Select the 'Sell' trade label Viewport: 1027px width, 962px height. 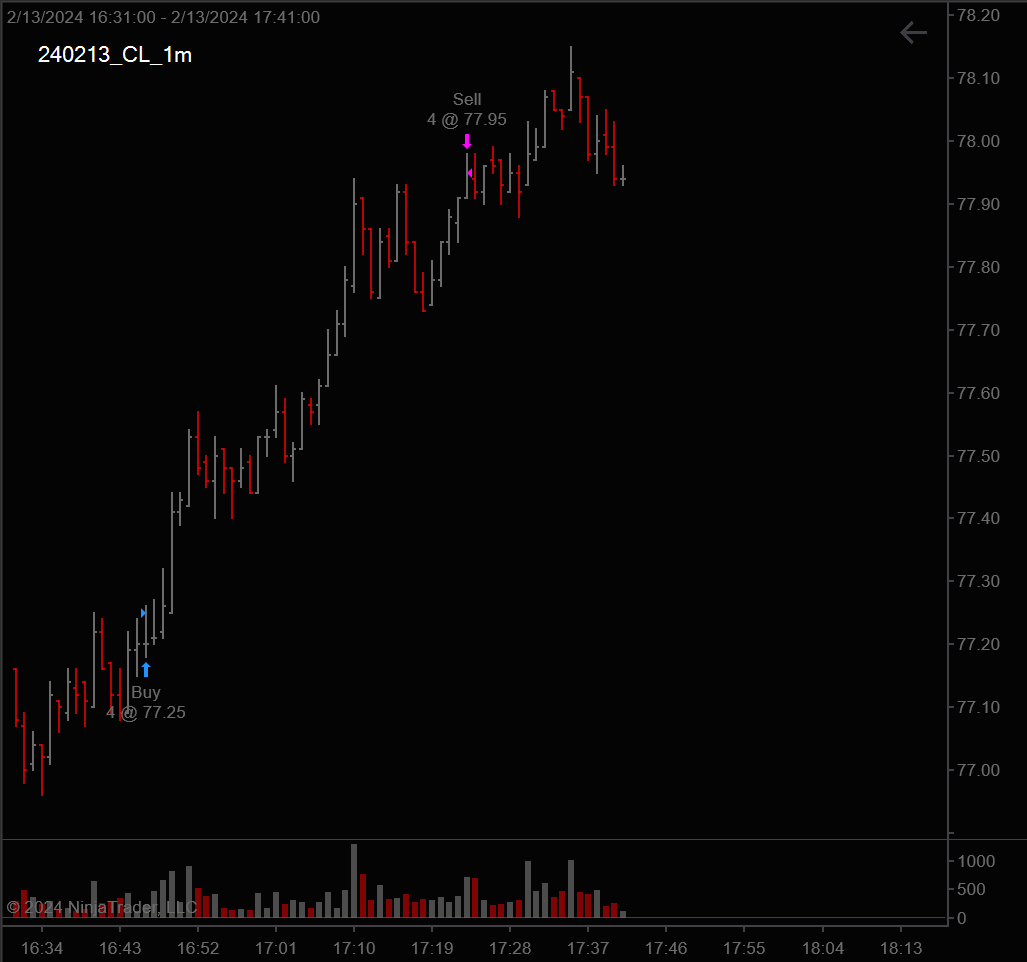pyautogui.click(x=467, y=99)
